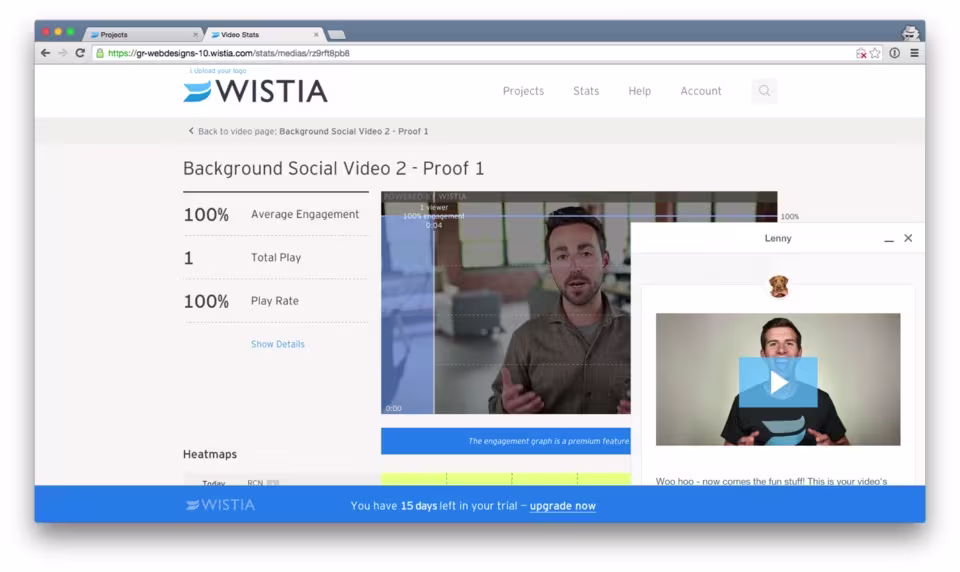The width and height of the screenshot is (960, 572).
Task: Click the Wistia logo in trial banner
Action: (220, 505)
